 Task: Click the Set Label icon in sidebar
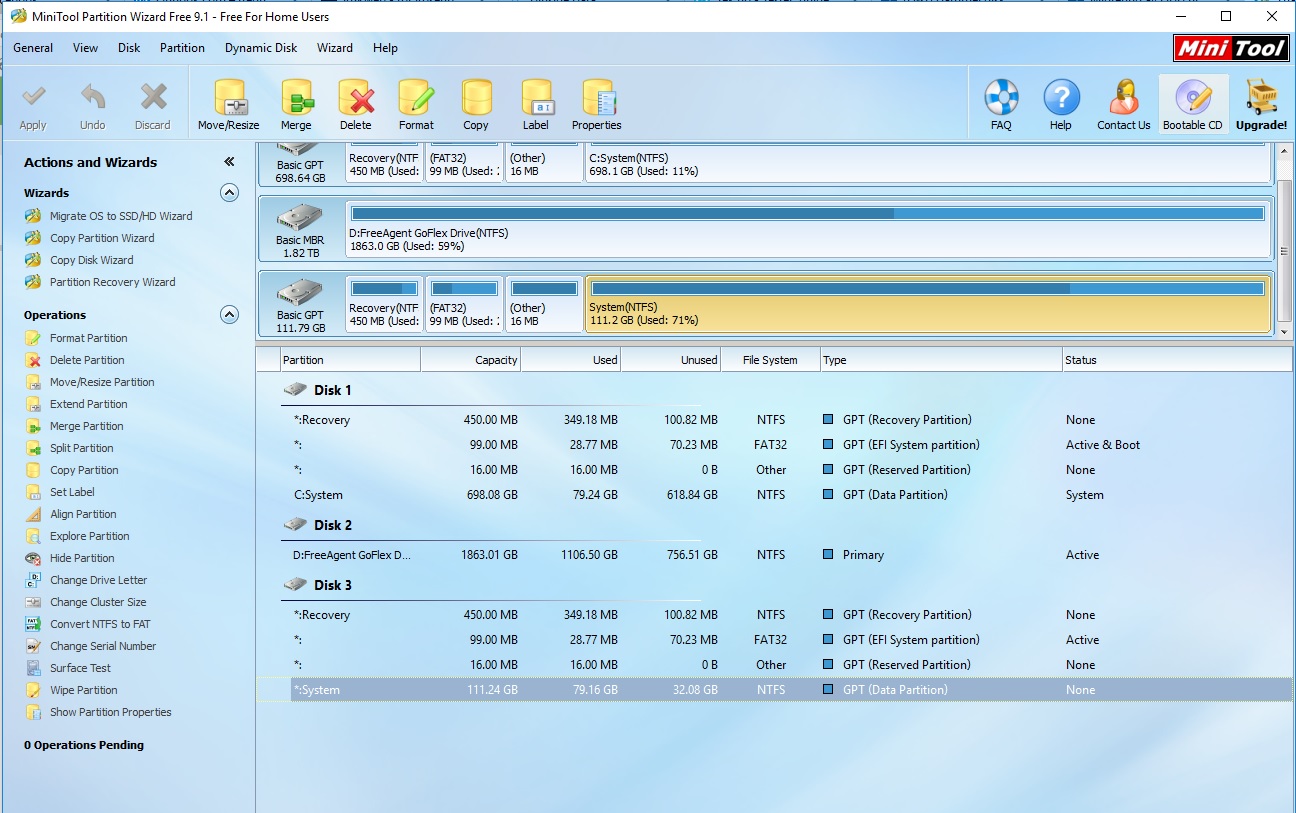pos(33,492)
